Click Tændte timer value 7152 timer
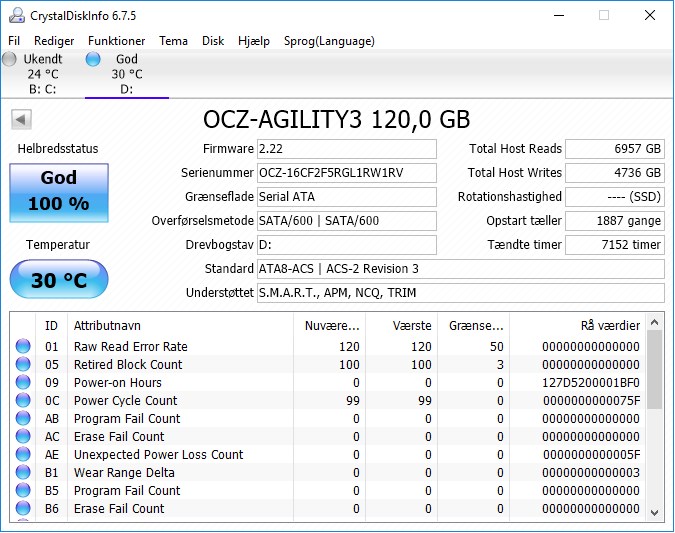 [615, 245]
